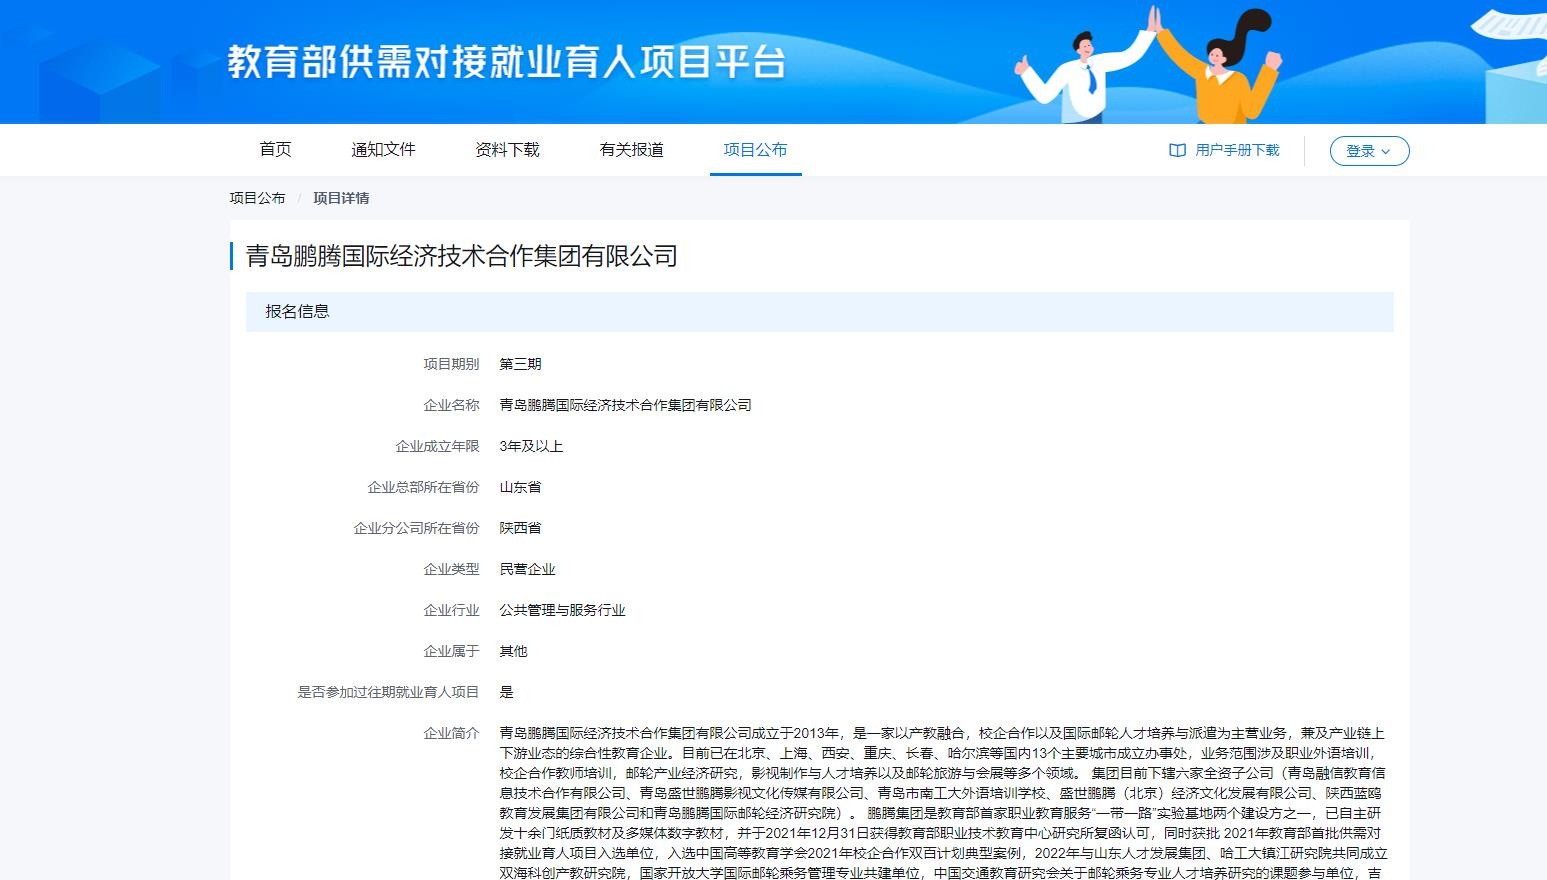Switch to the 资料下载 tab
The width and height of the screenshot is (1547, 880).
coord(507,150)
